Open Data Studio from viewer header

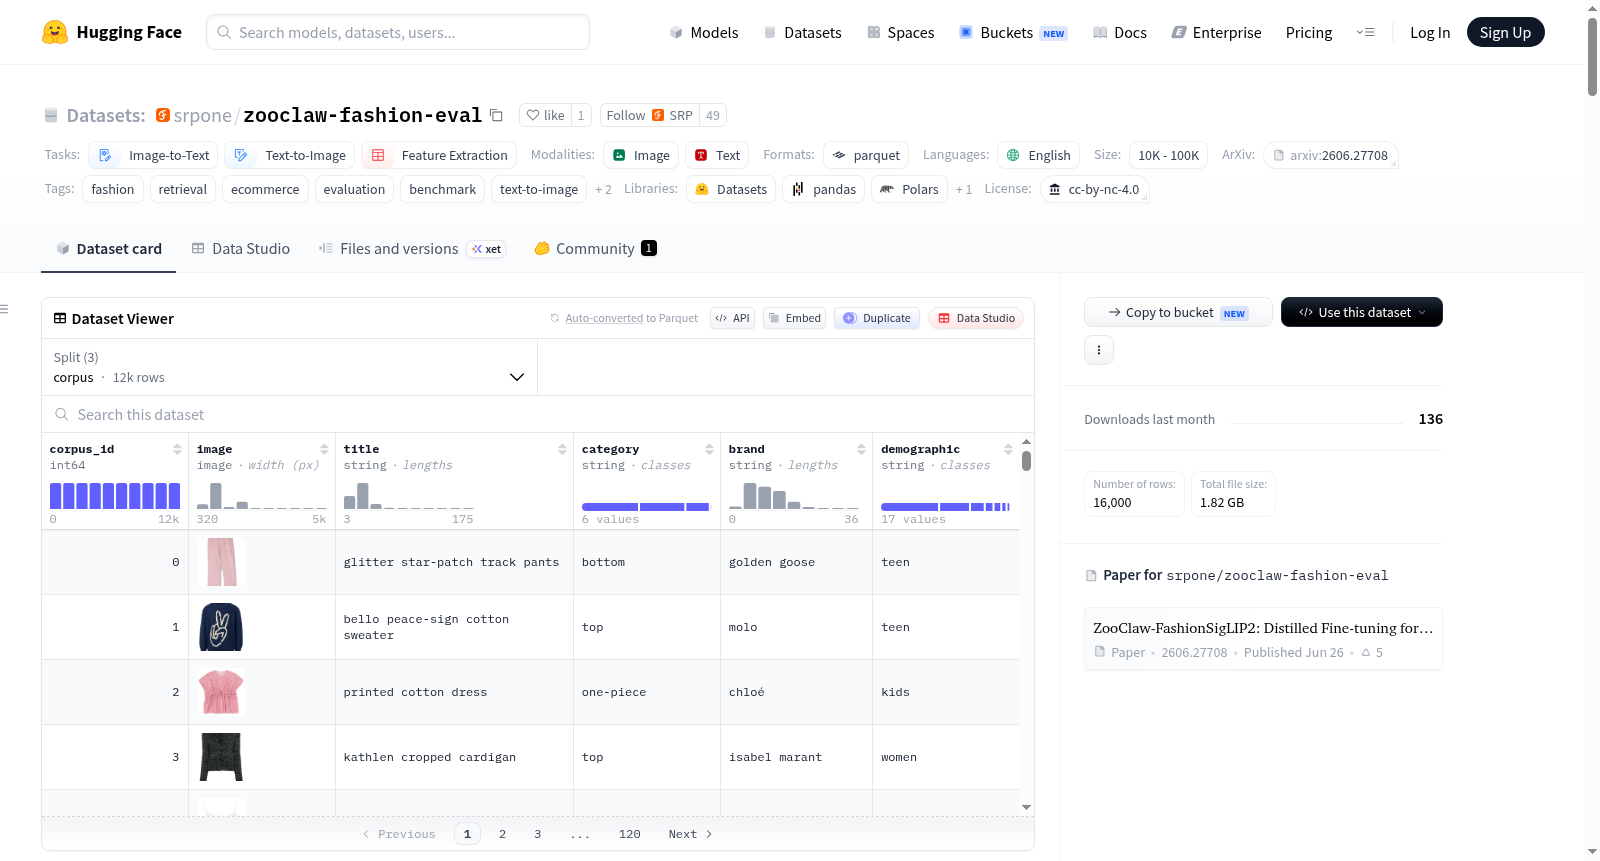pyautogui.click(x=976, y=318)
